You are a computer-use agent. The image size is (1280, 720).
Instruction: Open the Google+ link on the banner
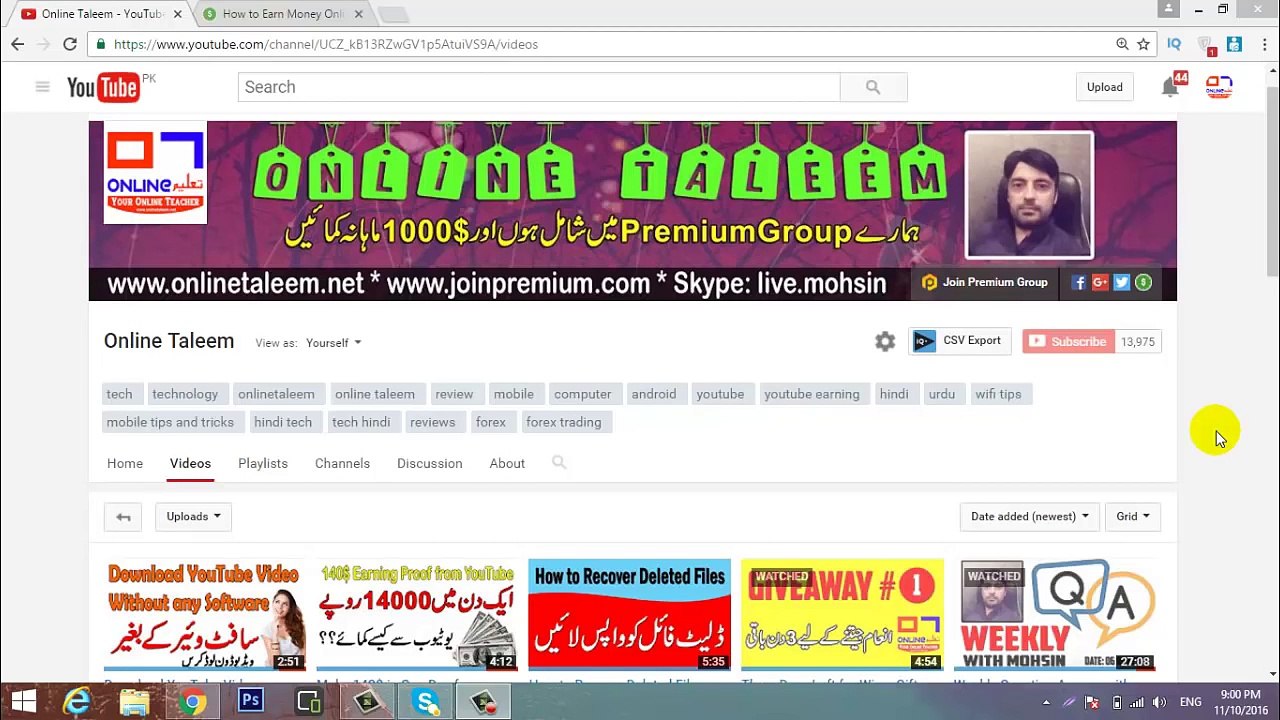pyautogui.click(x=1100, y=283)
